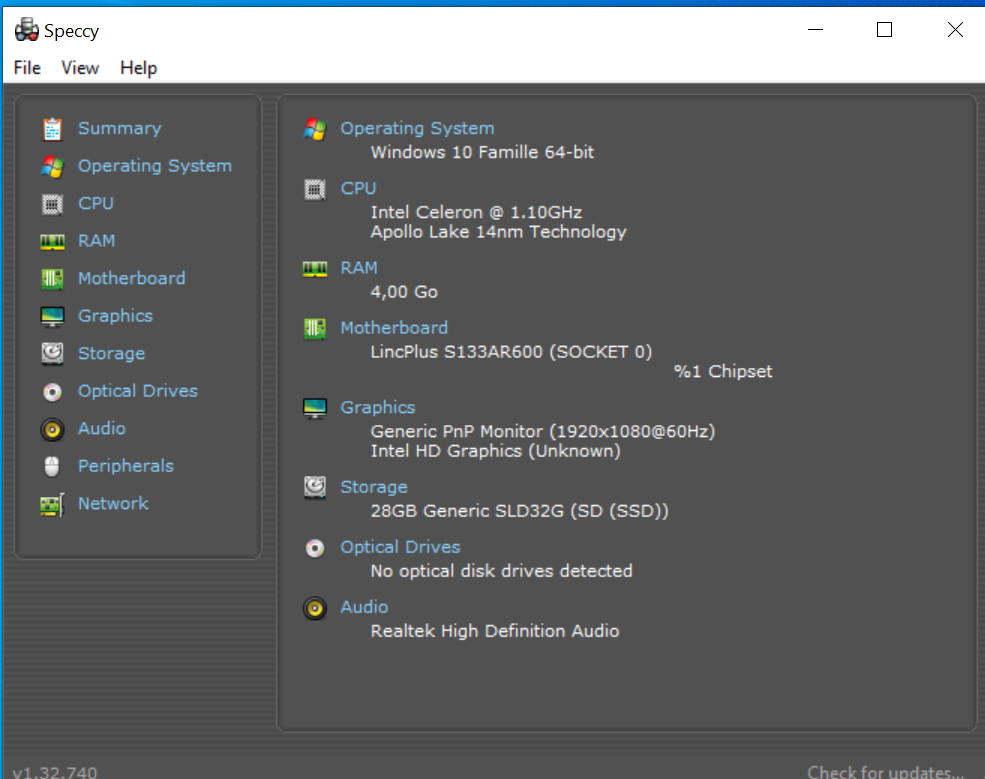Click Apollo Lake 14nm Technology text

click(498, 232)
